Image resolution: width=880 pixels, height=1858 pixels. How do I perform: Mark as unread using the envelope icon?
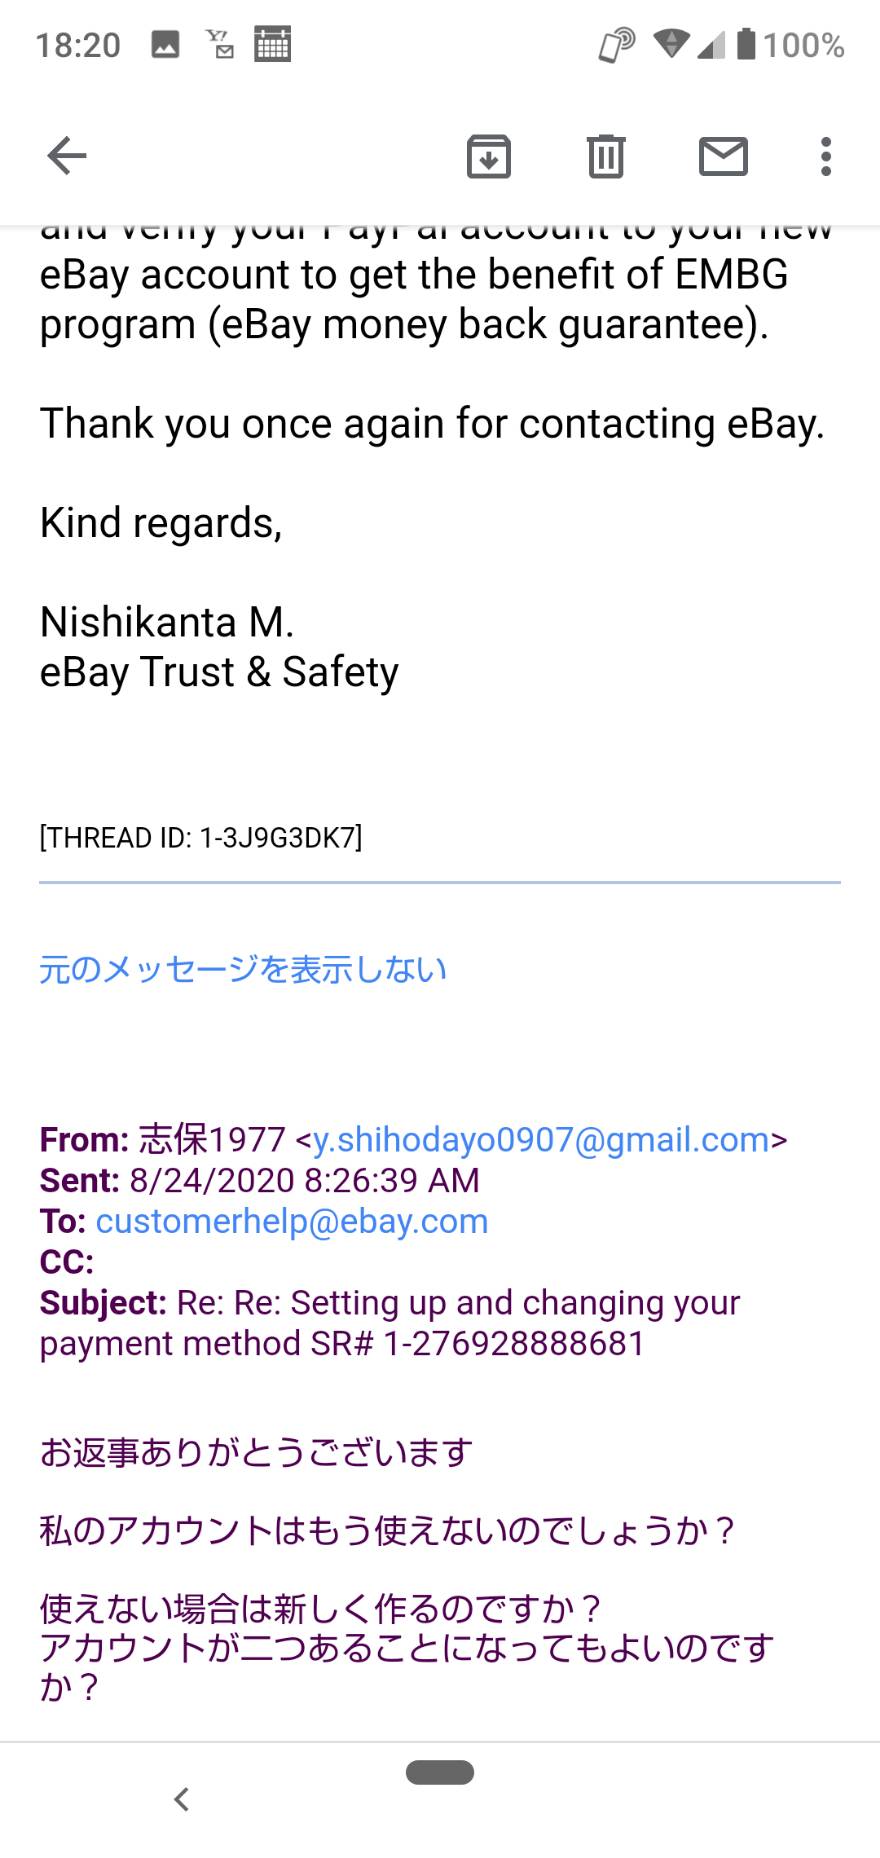[723, 157]
